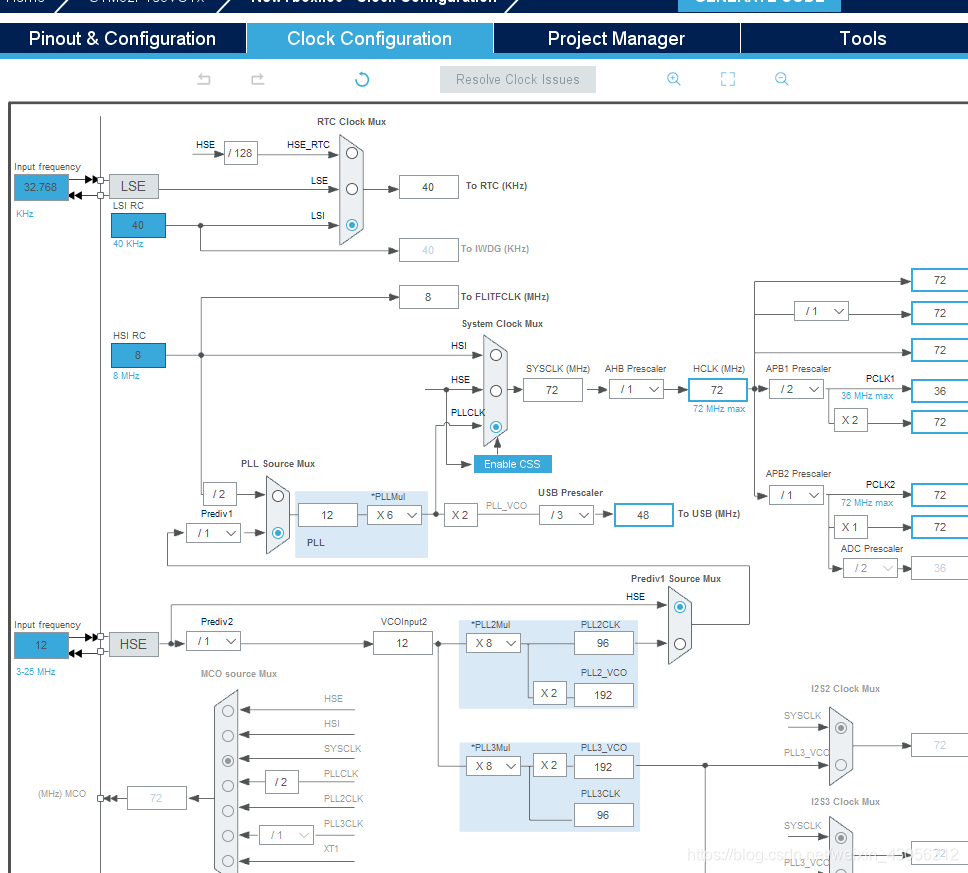The width and height of the screenshot is (968, 873).
Task: Select Prediv1 input in PLL Source Mux
Action: (x=278, y=532)
